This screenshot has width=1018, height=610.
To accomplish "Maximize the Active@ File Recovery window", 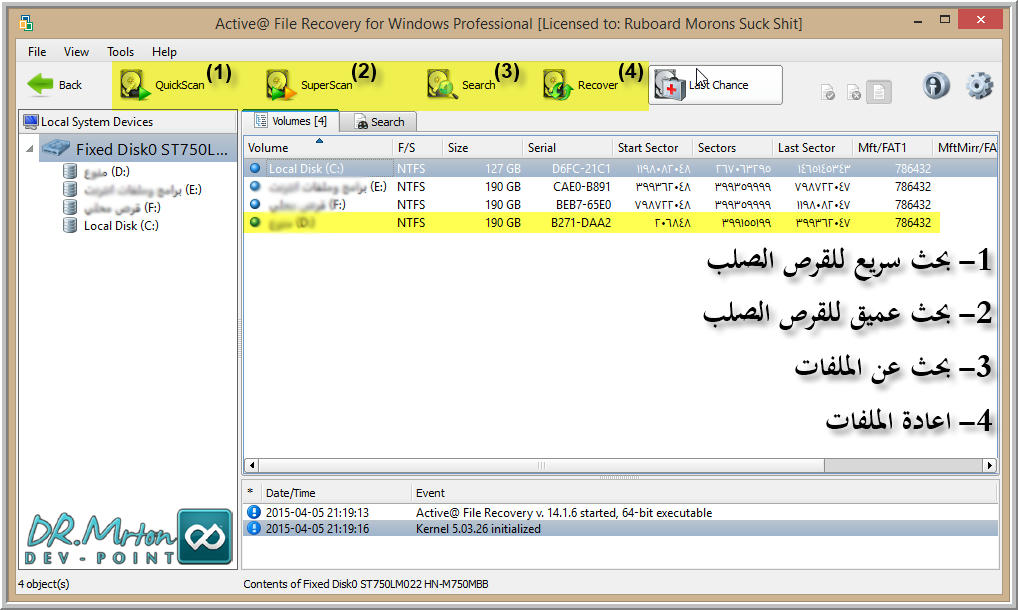I will [x=945, y=20].
